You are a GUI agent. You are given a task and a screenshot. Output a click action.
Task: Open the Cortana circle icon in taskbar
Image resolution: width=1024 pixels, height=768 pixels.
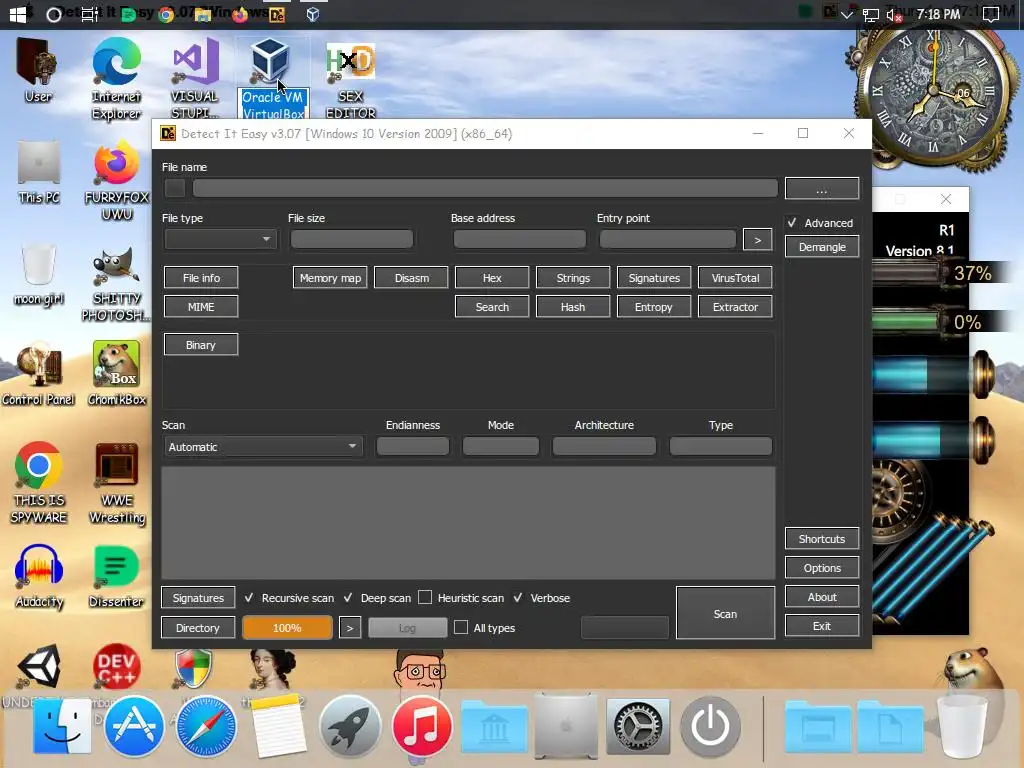click(54, 14)
